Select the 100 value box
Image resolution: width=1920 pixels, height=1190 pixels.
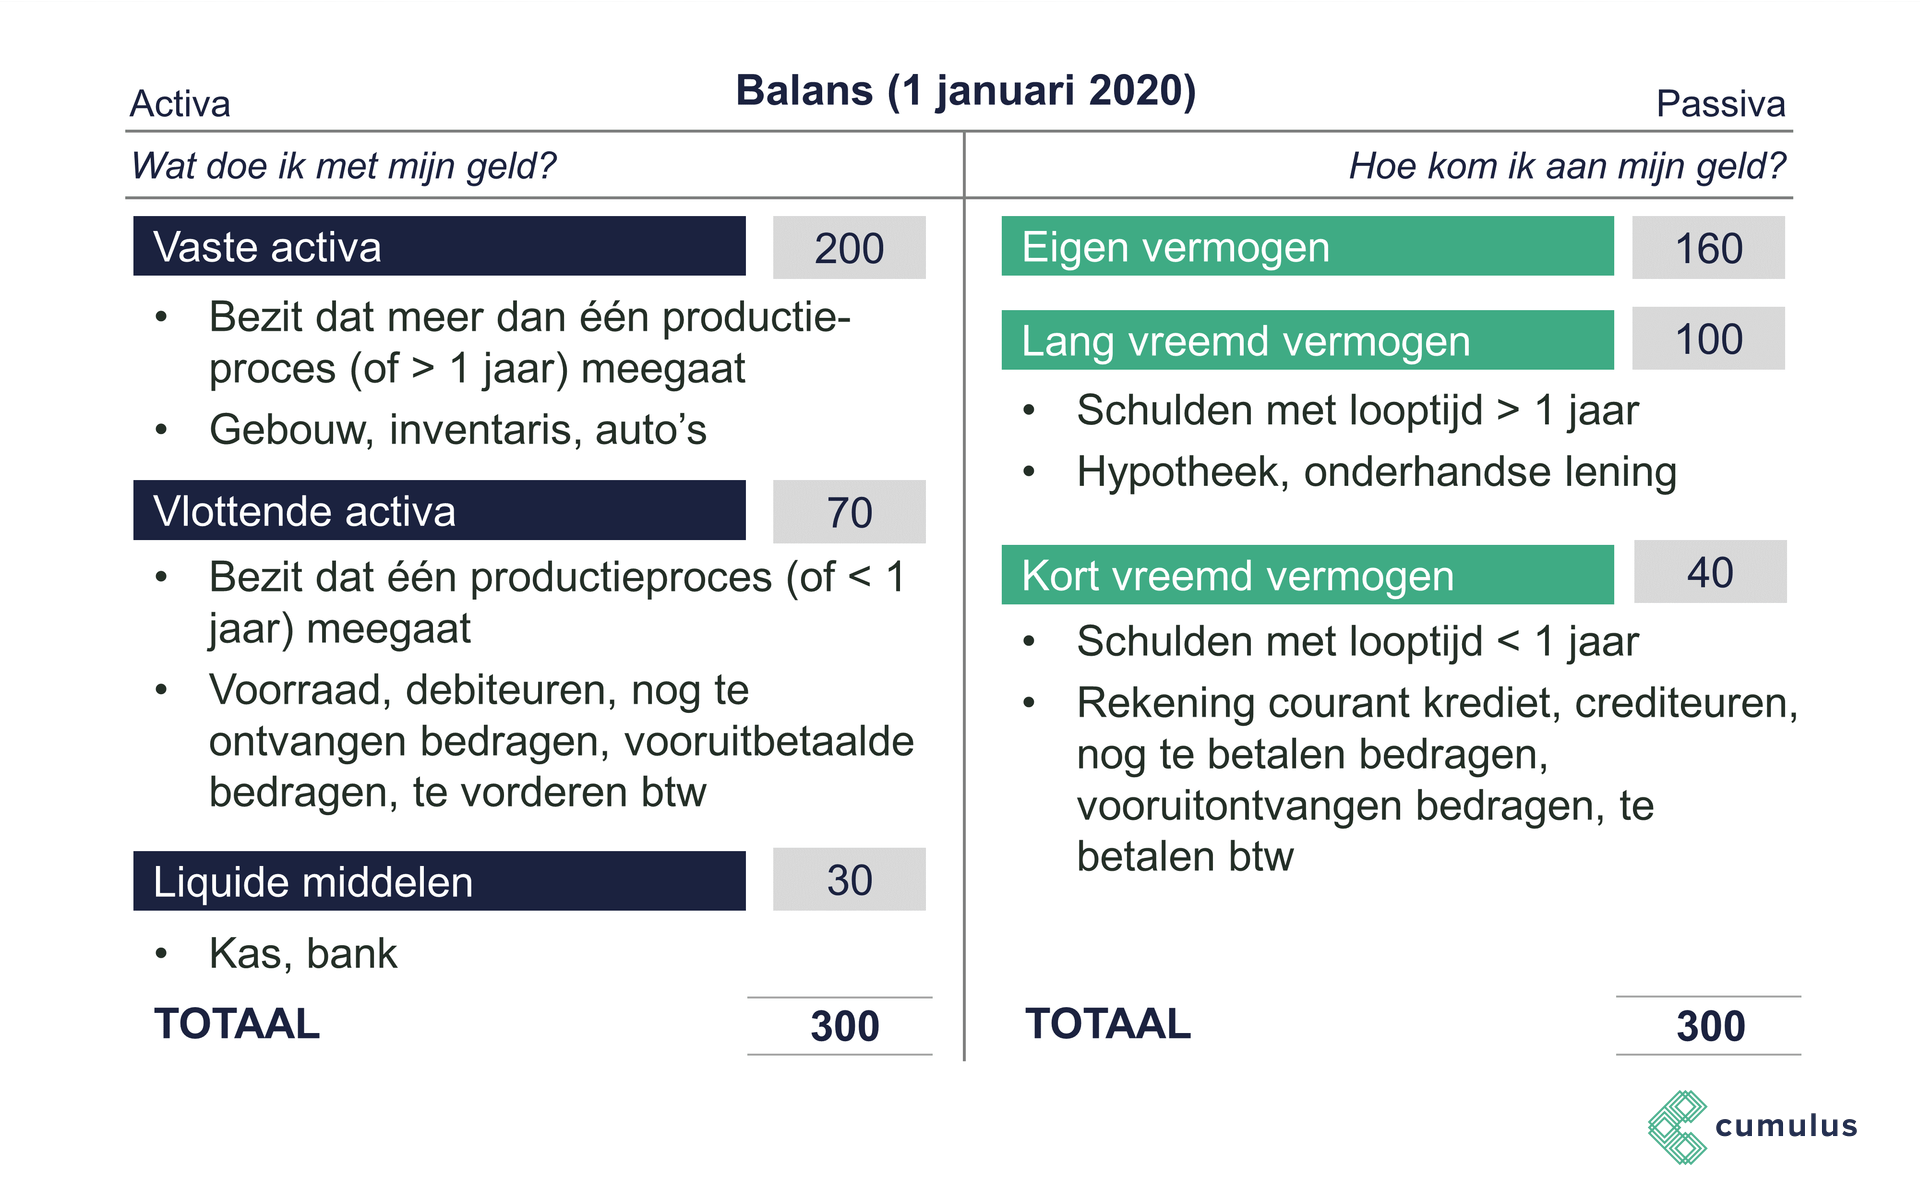(x=1708, y=339)
